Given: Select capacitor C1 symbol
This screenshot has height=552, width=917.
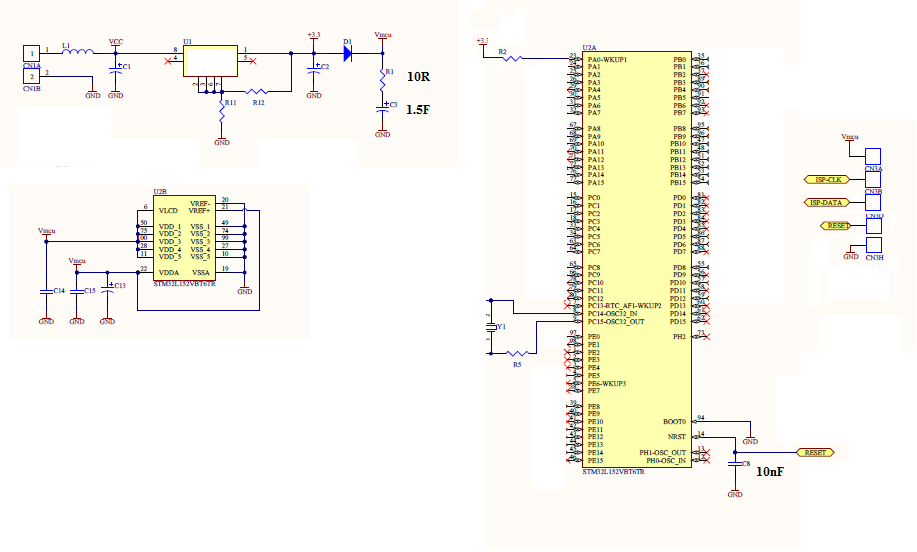Looking at the screenshot, I should point(116,70).
